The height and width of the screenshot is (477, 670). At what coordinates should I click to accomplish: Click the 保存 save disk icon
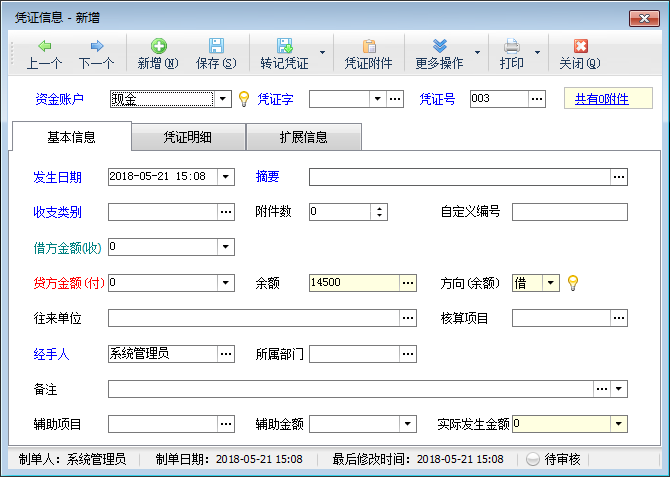215,46
